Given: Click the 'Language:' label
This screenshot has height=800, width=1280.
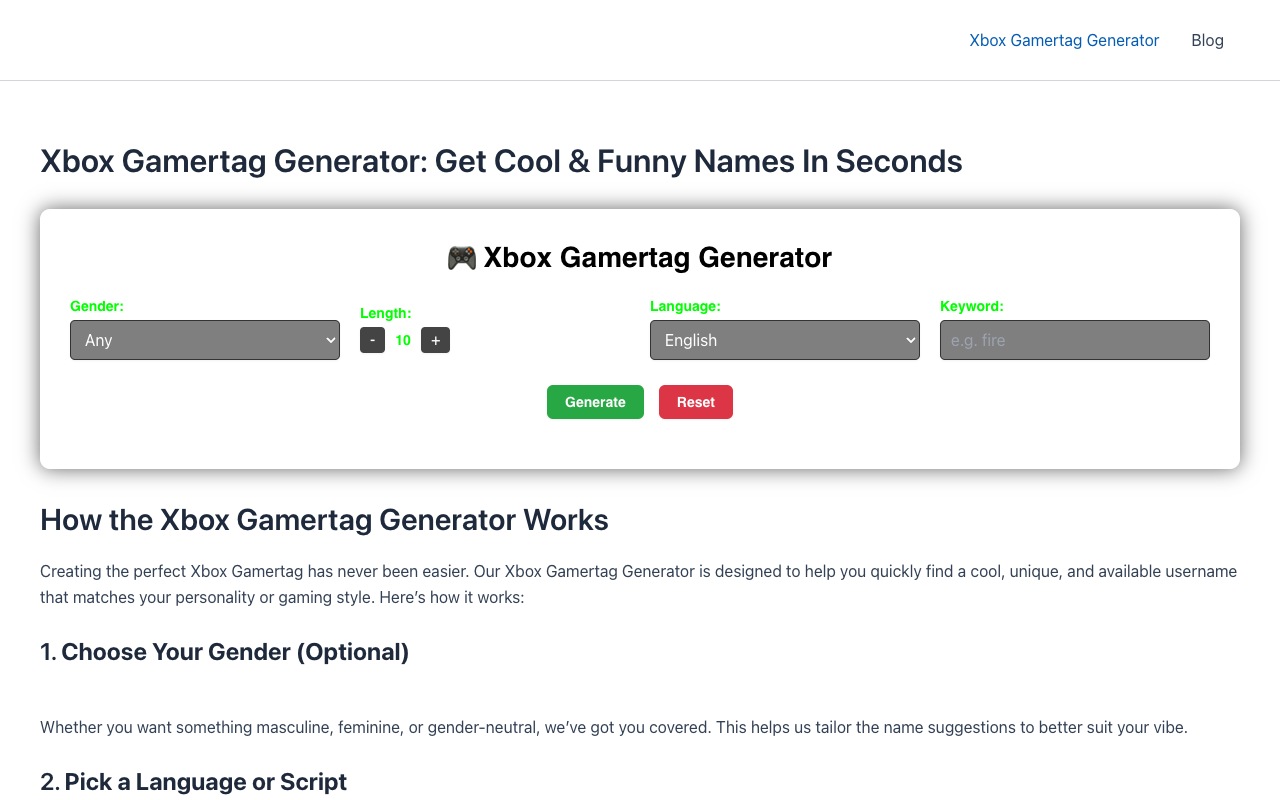Looking at the screenshot, I should tap(685, 306).
